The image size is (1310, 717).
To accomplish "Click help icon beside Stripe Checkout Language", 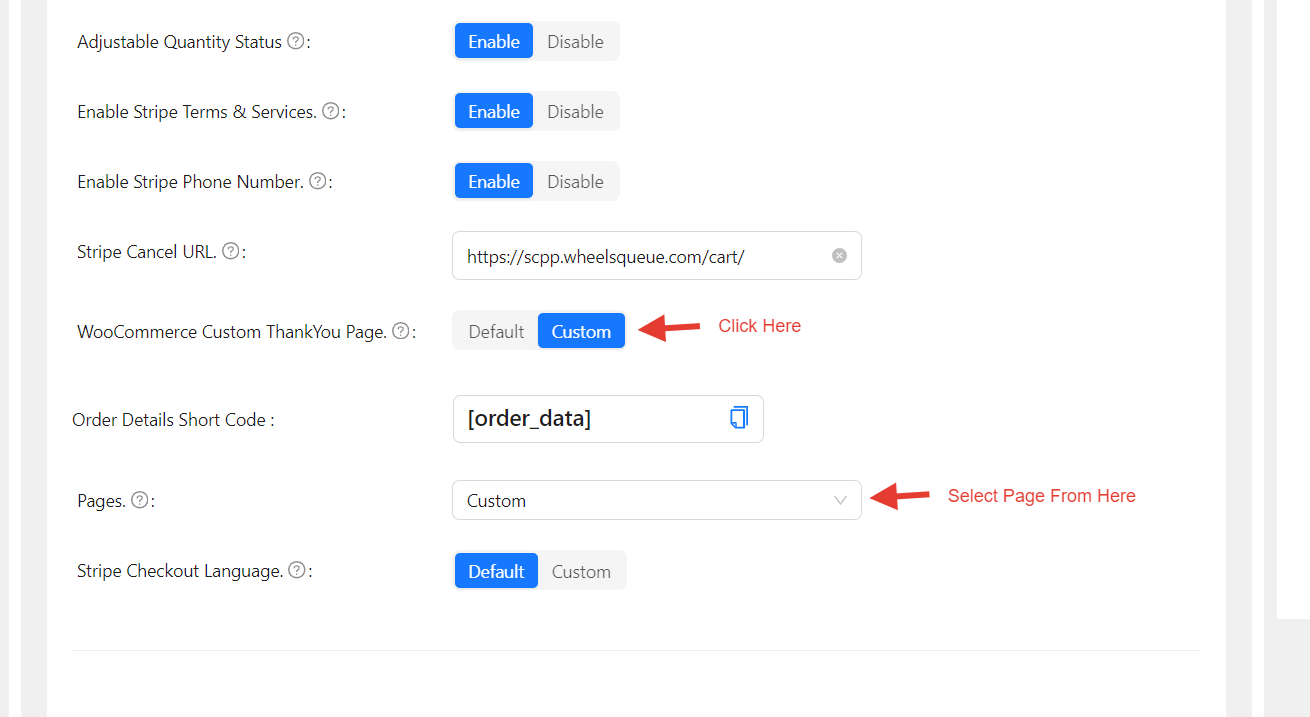I will [297, 571].
